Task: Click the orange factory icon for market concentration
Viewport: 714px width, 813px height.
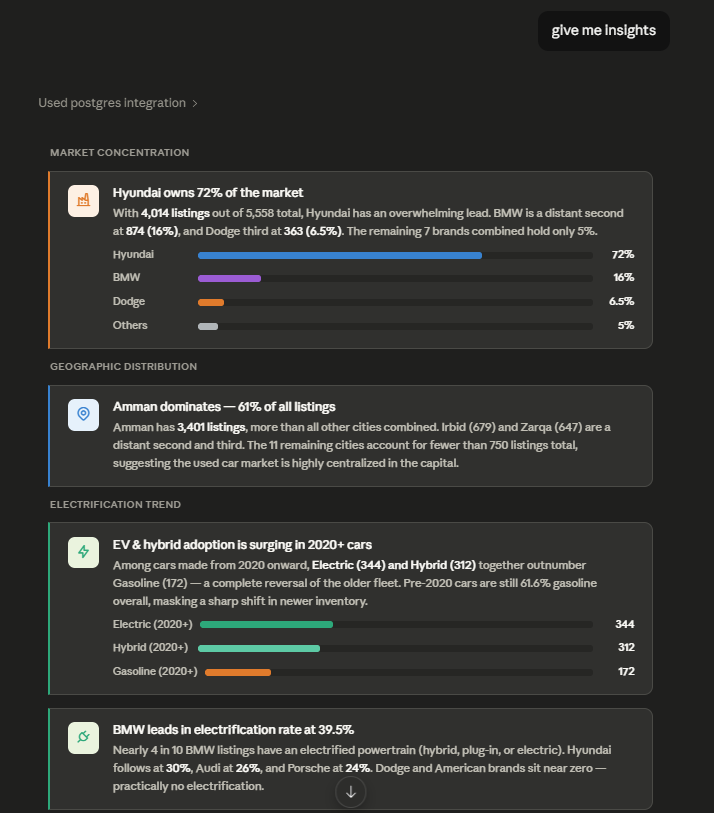Action: coord(83,201)
